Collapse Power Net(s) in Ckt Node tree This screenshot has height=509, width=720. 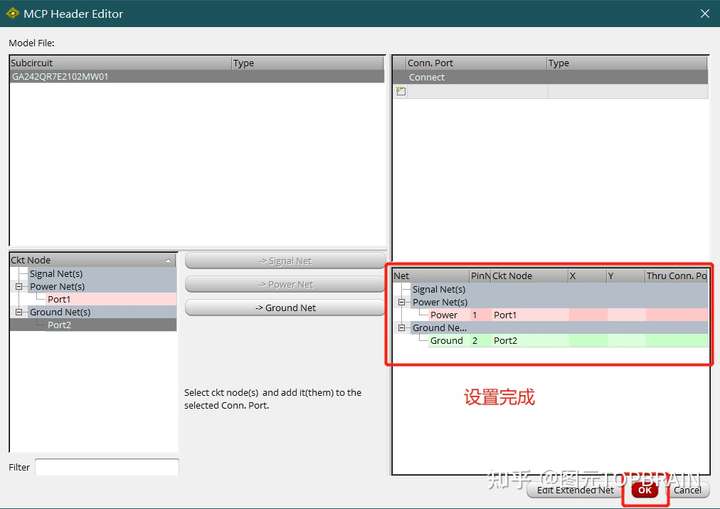coord(19,286)
